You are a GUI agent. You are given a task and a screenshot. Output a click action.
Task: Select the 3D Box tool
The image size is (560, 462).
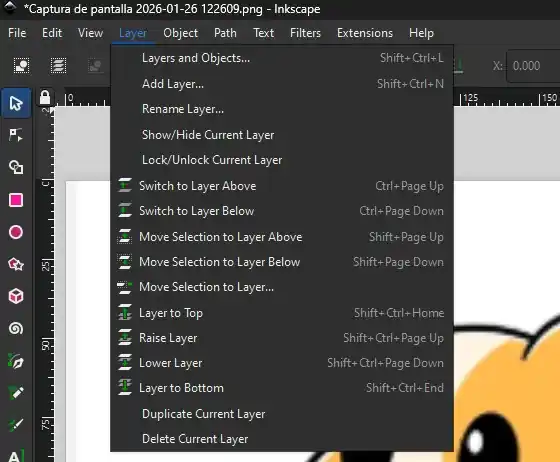[16, 296]
